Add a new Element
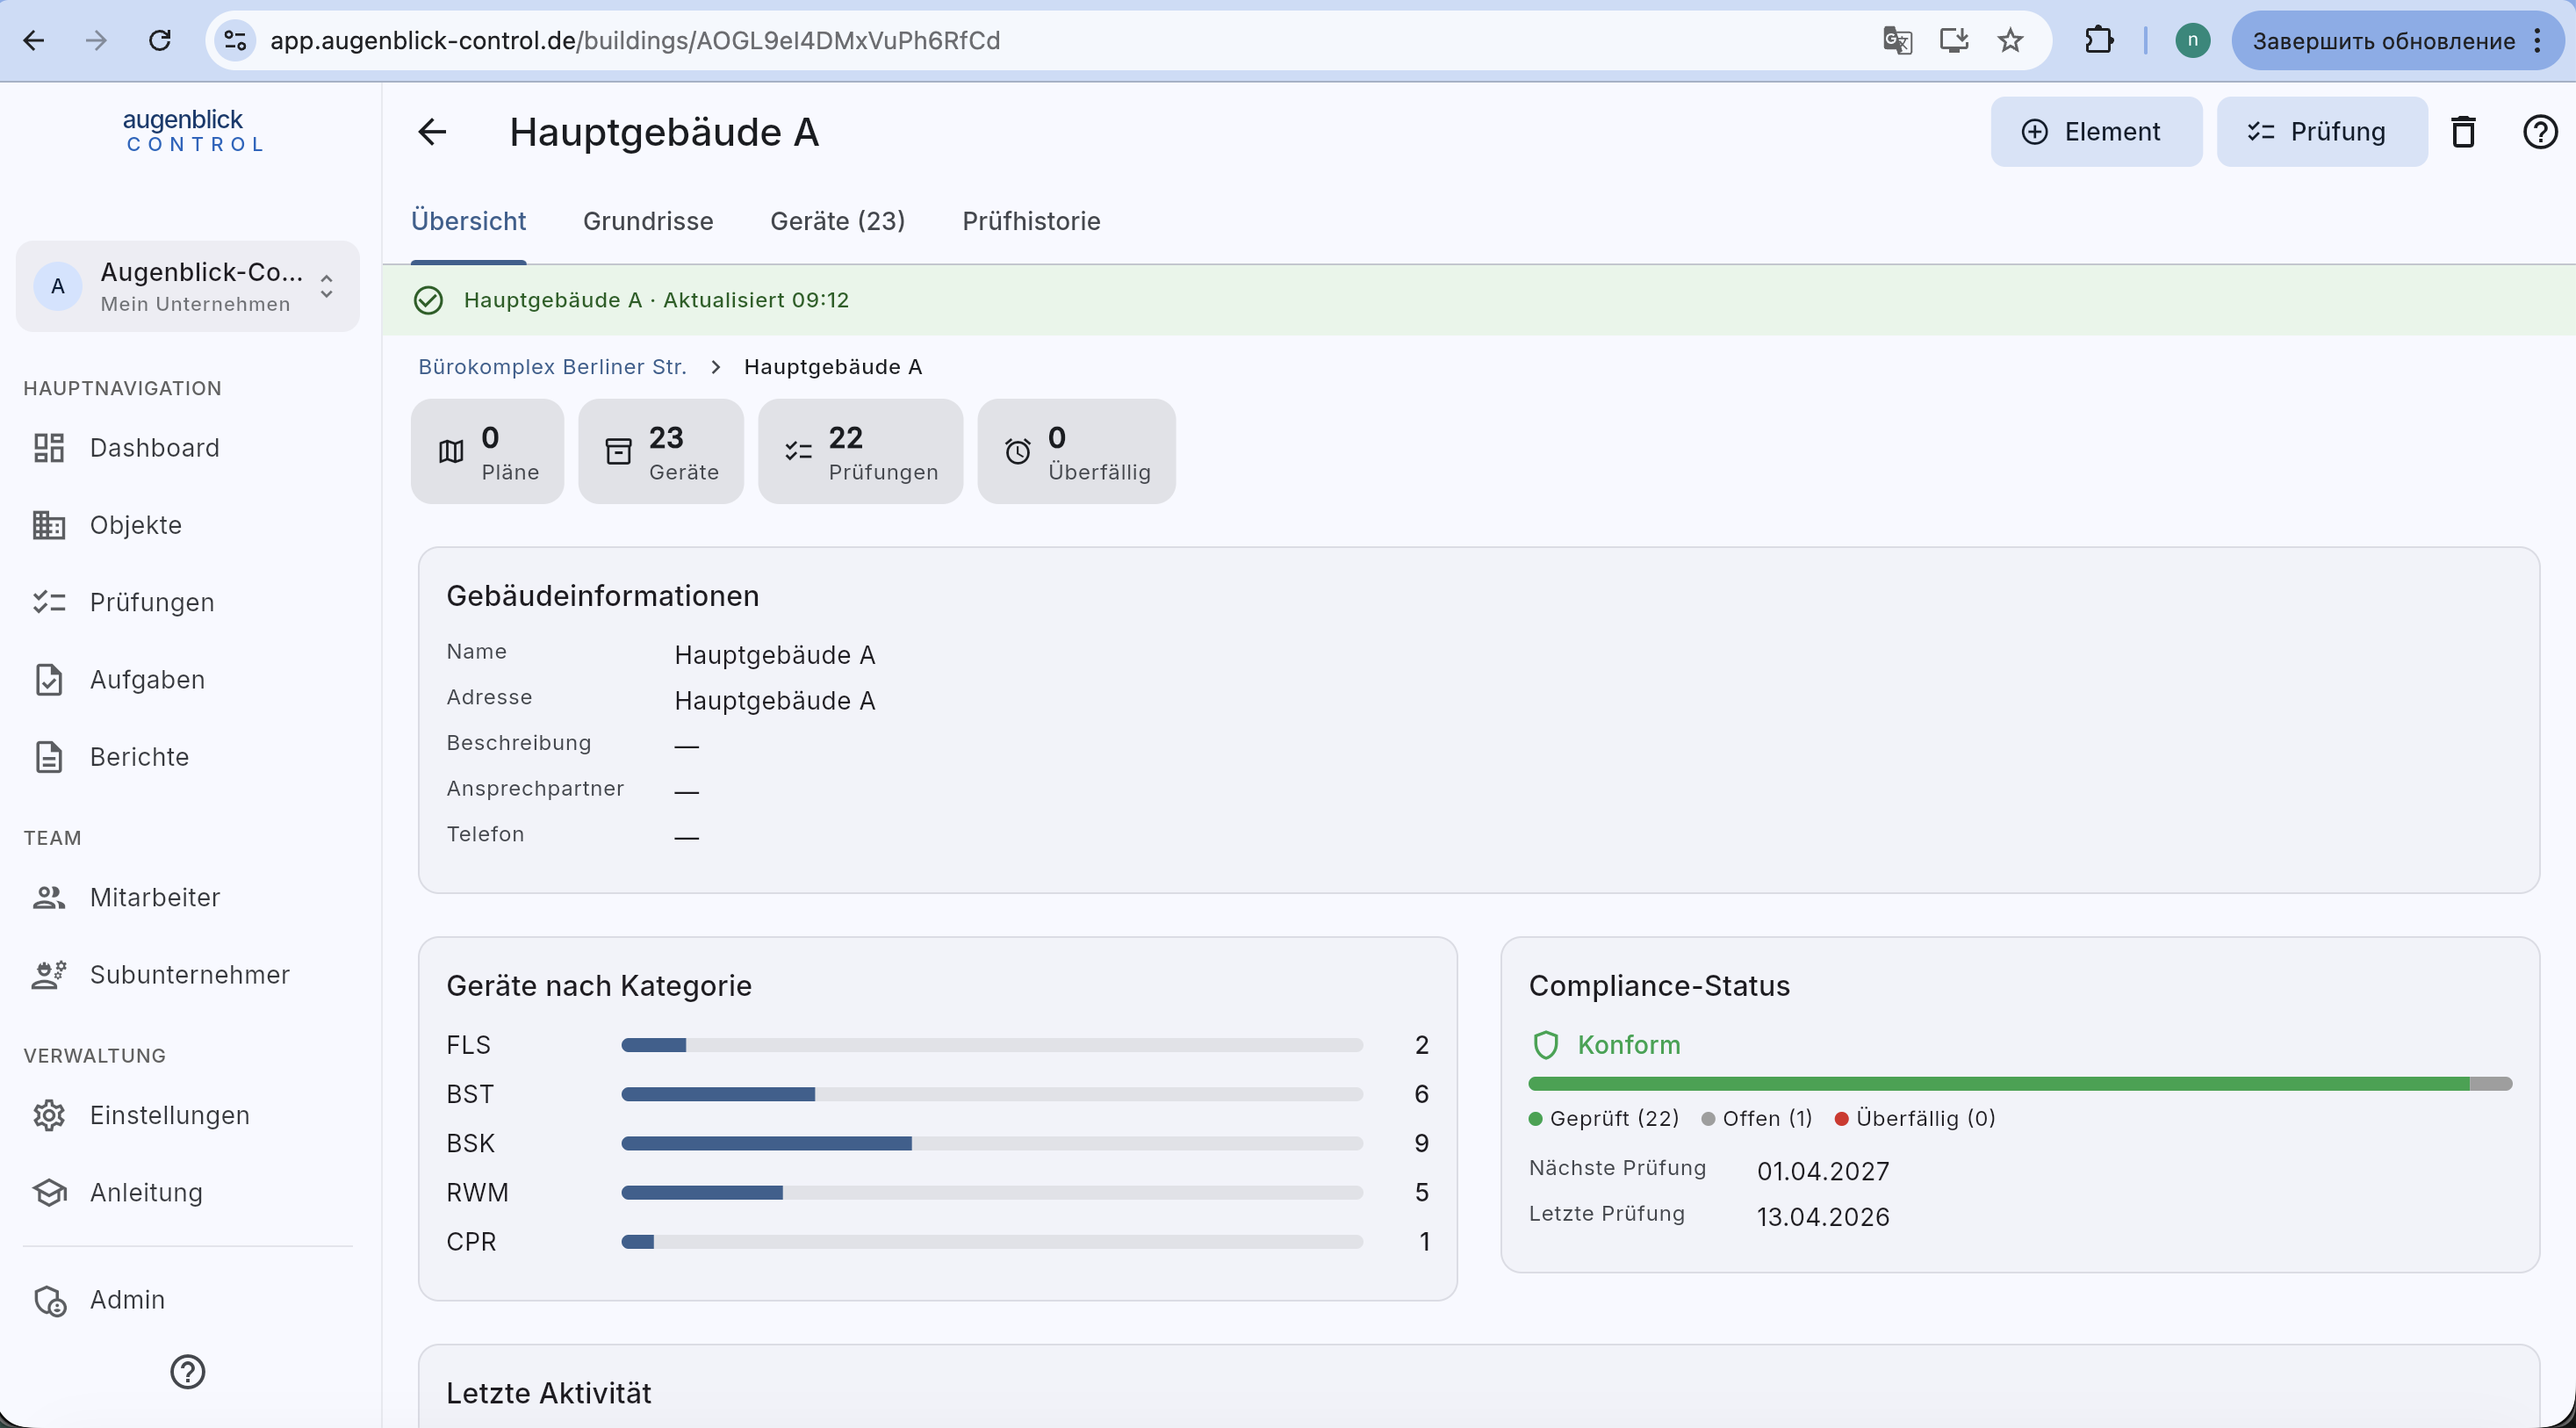Viewport: 2576px width, 1428px height. click(2095, 132)
